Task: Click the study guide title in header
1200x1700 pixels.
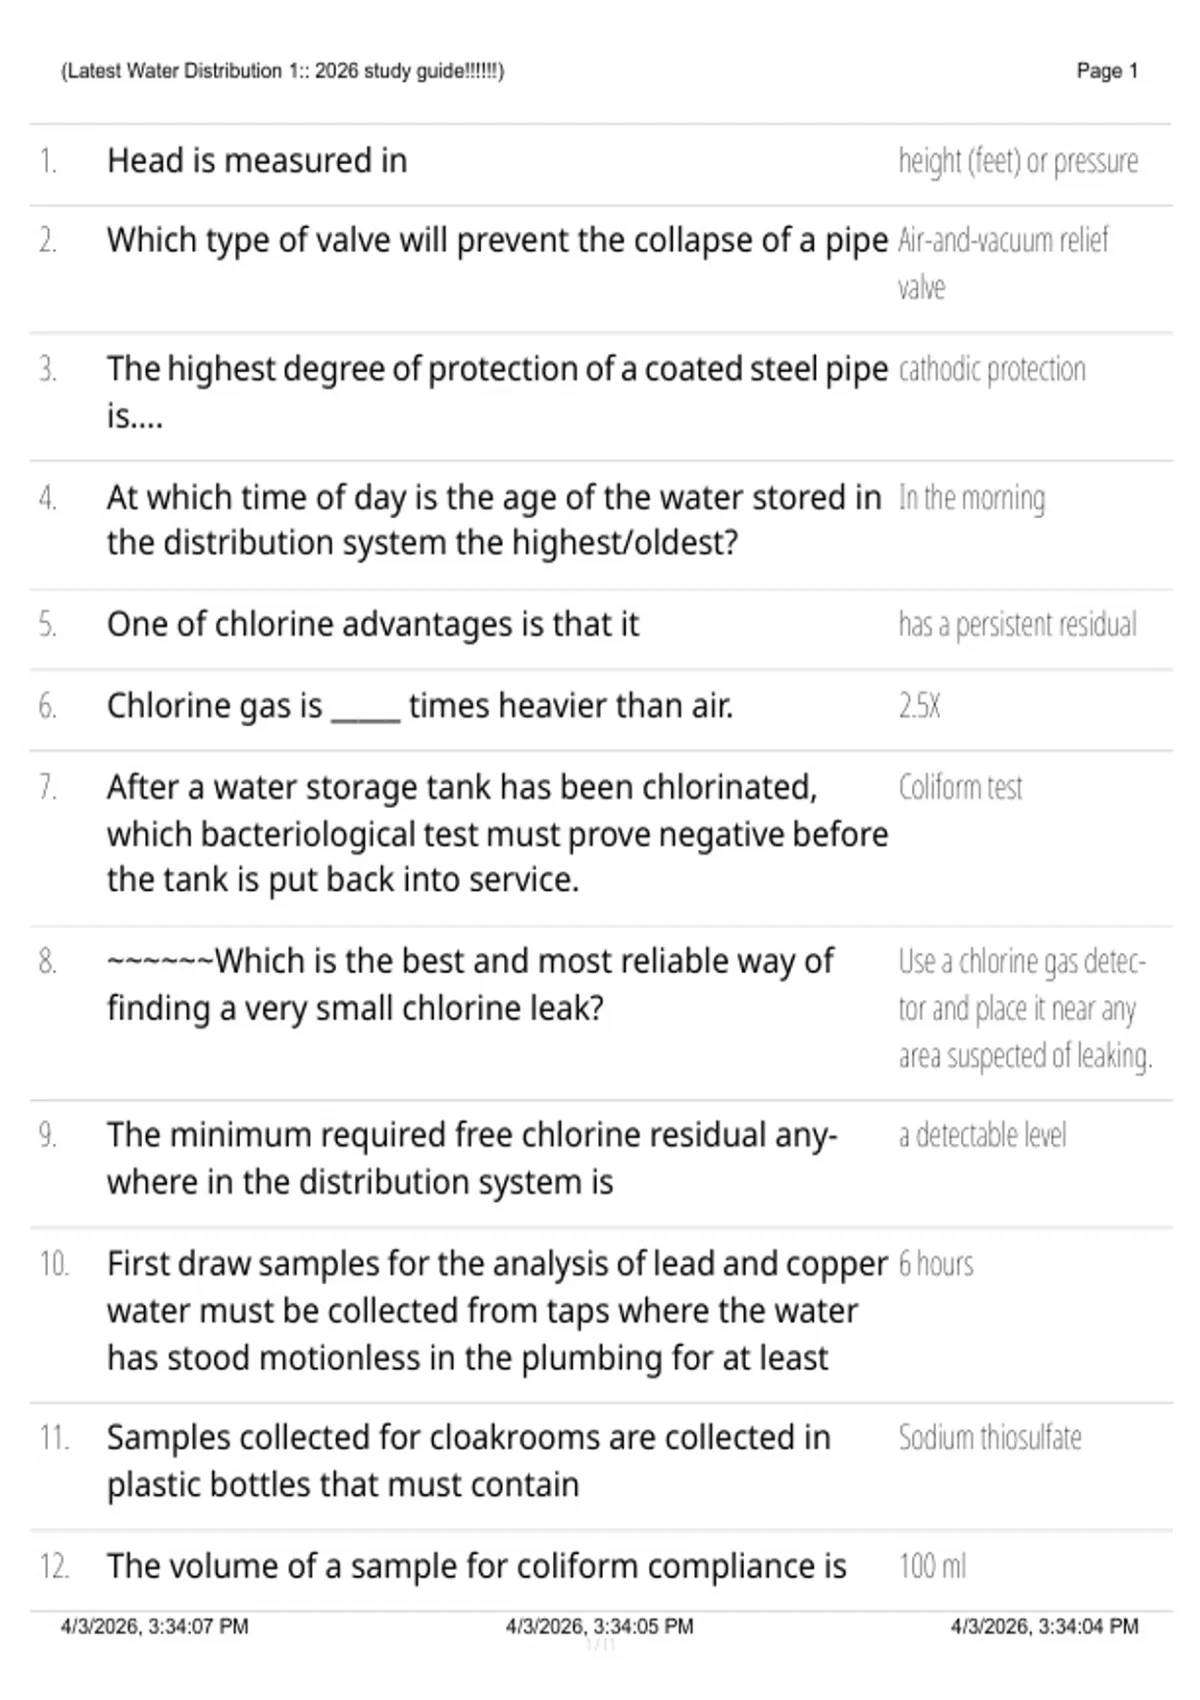Action: point(283,71)
